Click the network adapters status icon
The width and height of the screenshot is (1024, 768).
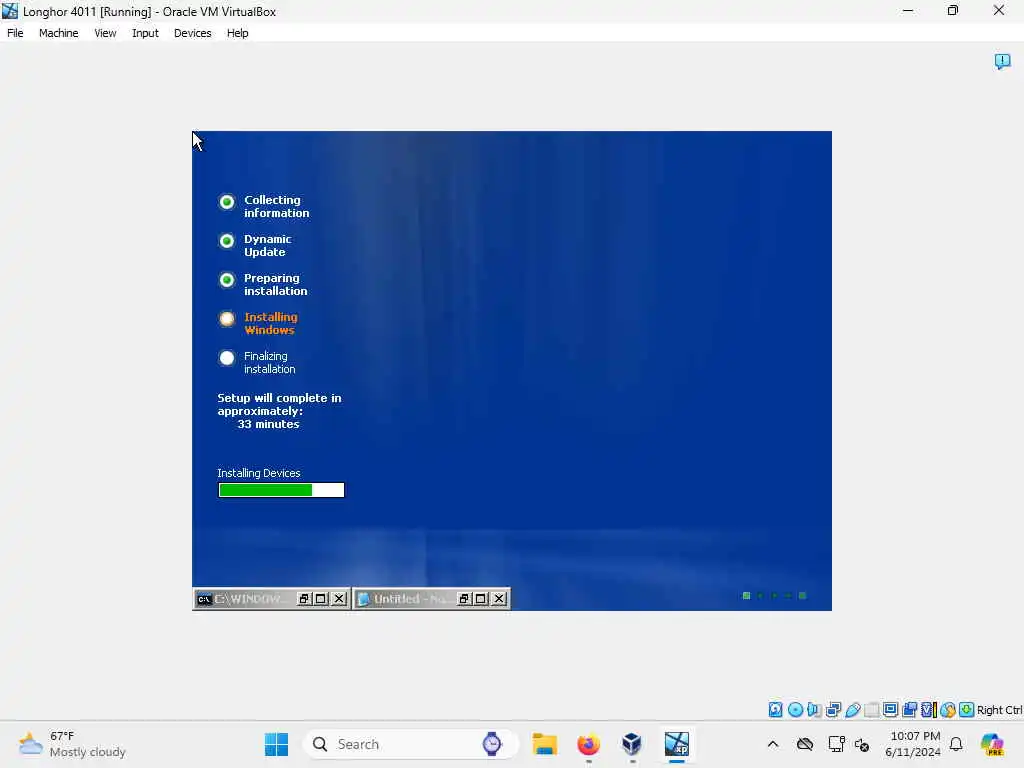(833, 709)
